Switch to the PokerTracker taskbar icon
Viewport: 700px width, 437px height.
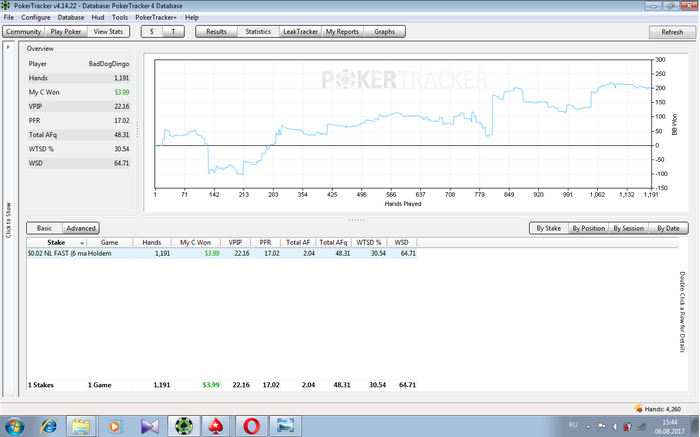pos(184,427)
